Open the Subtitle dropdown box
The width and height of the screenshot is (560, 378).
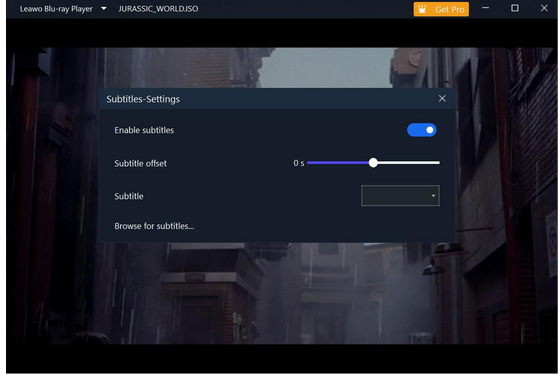click(x=400, y=195)
